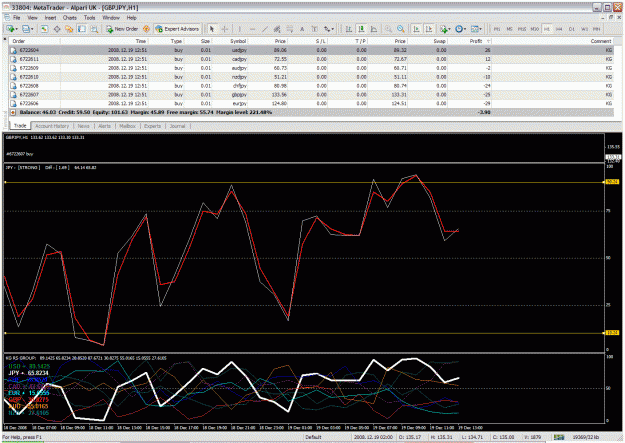
Task: Toggle the Terminal panel icon
Action: coord(82,29)
